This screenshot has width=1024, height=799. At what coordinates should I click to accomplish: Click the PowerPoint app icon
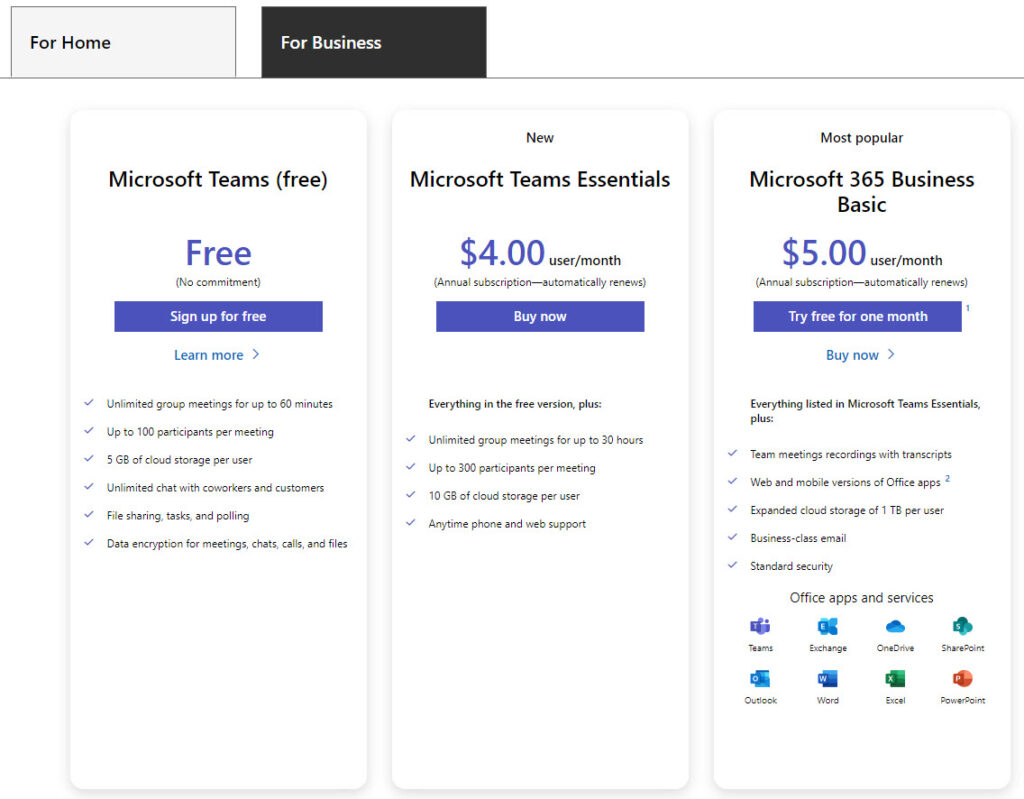[963, 679]
